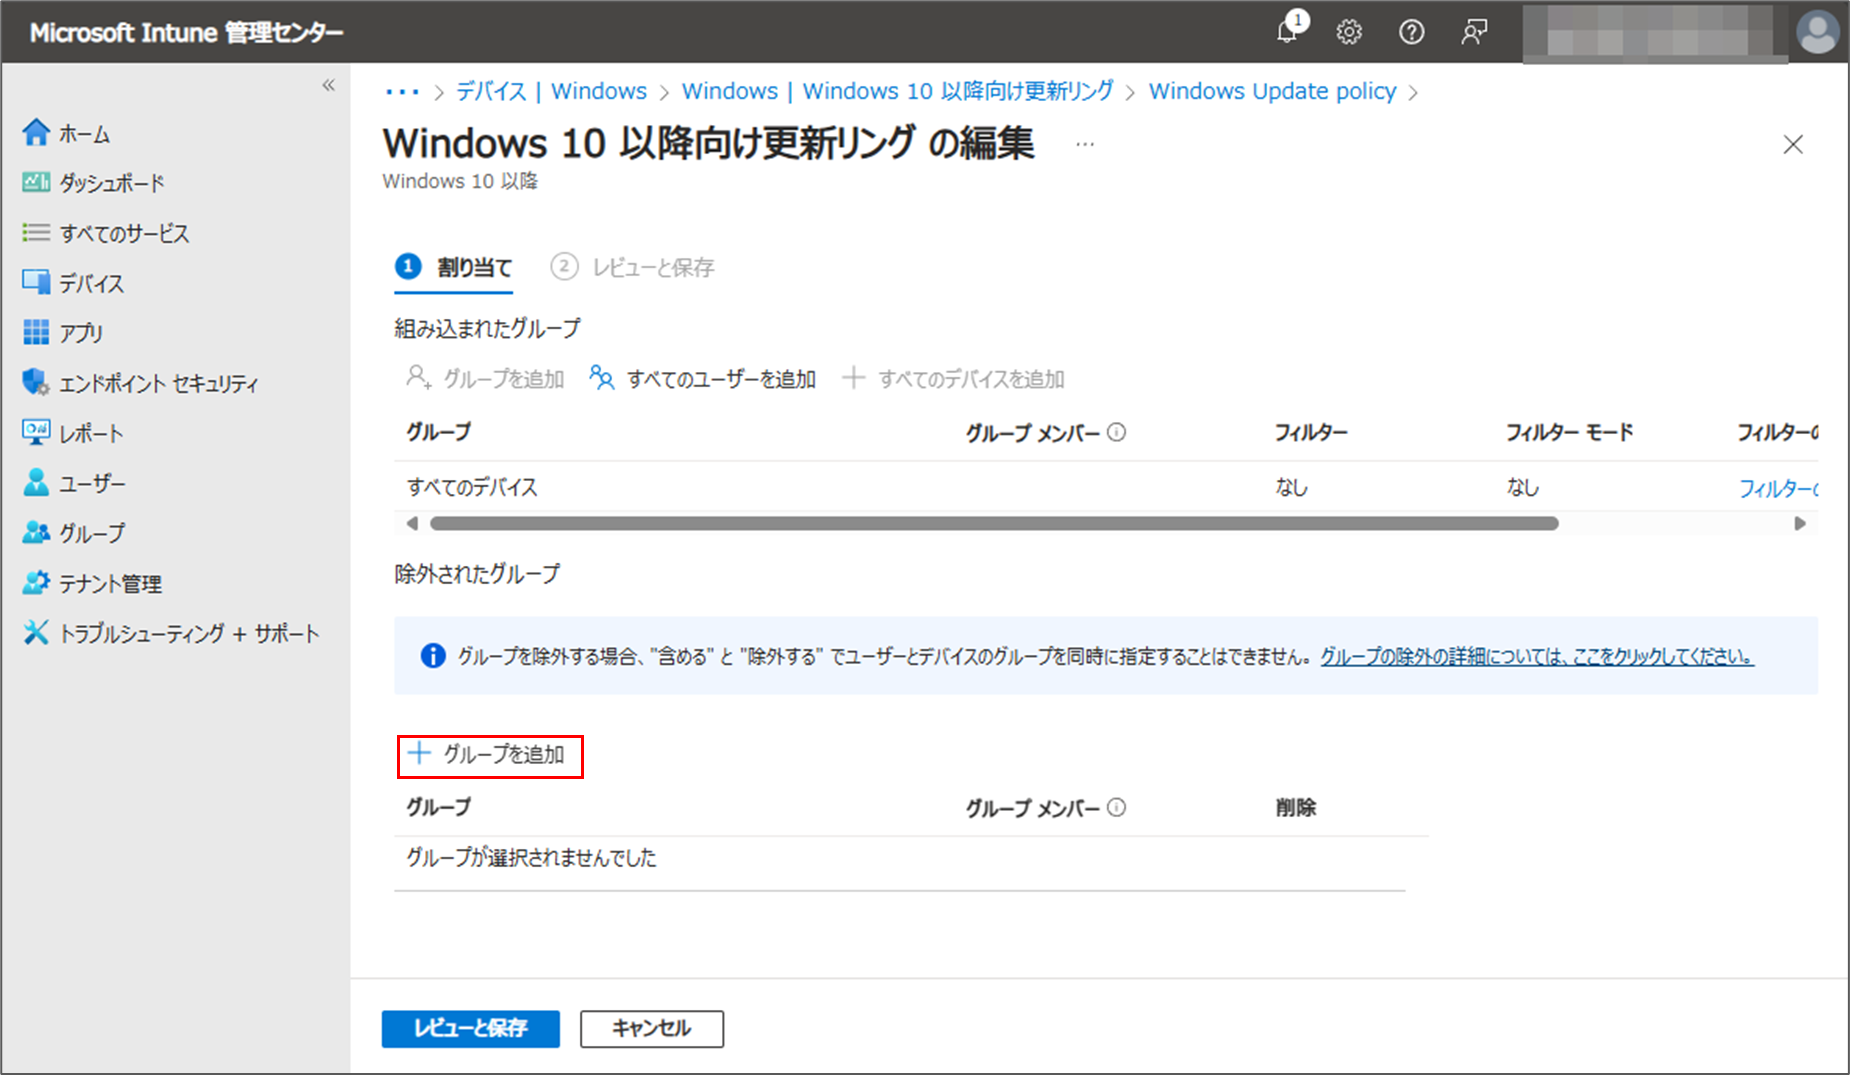Open ホーム in the navigation menu
This screenshot has width=1850, height=1075.
point(85,133)
